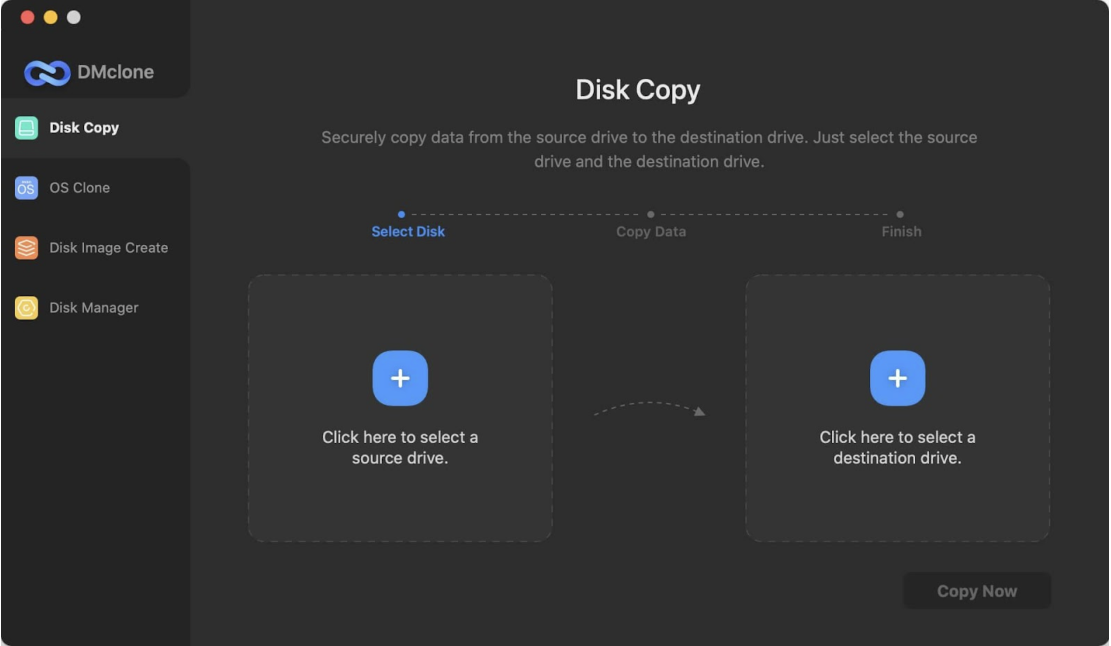Image resolution: width=1111 pixels, height=646 pixels.
Task: Click the Disk Image Create icon
Action: 26,248
